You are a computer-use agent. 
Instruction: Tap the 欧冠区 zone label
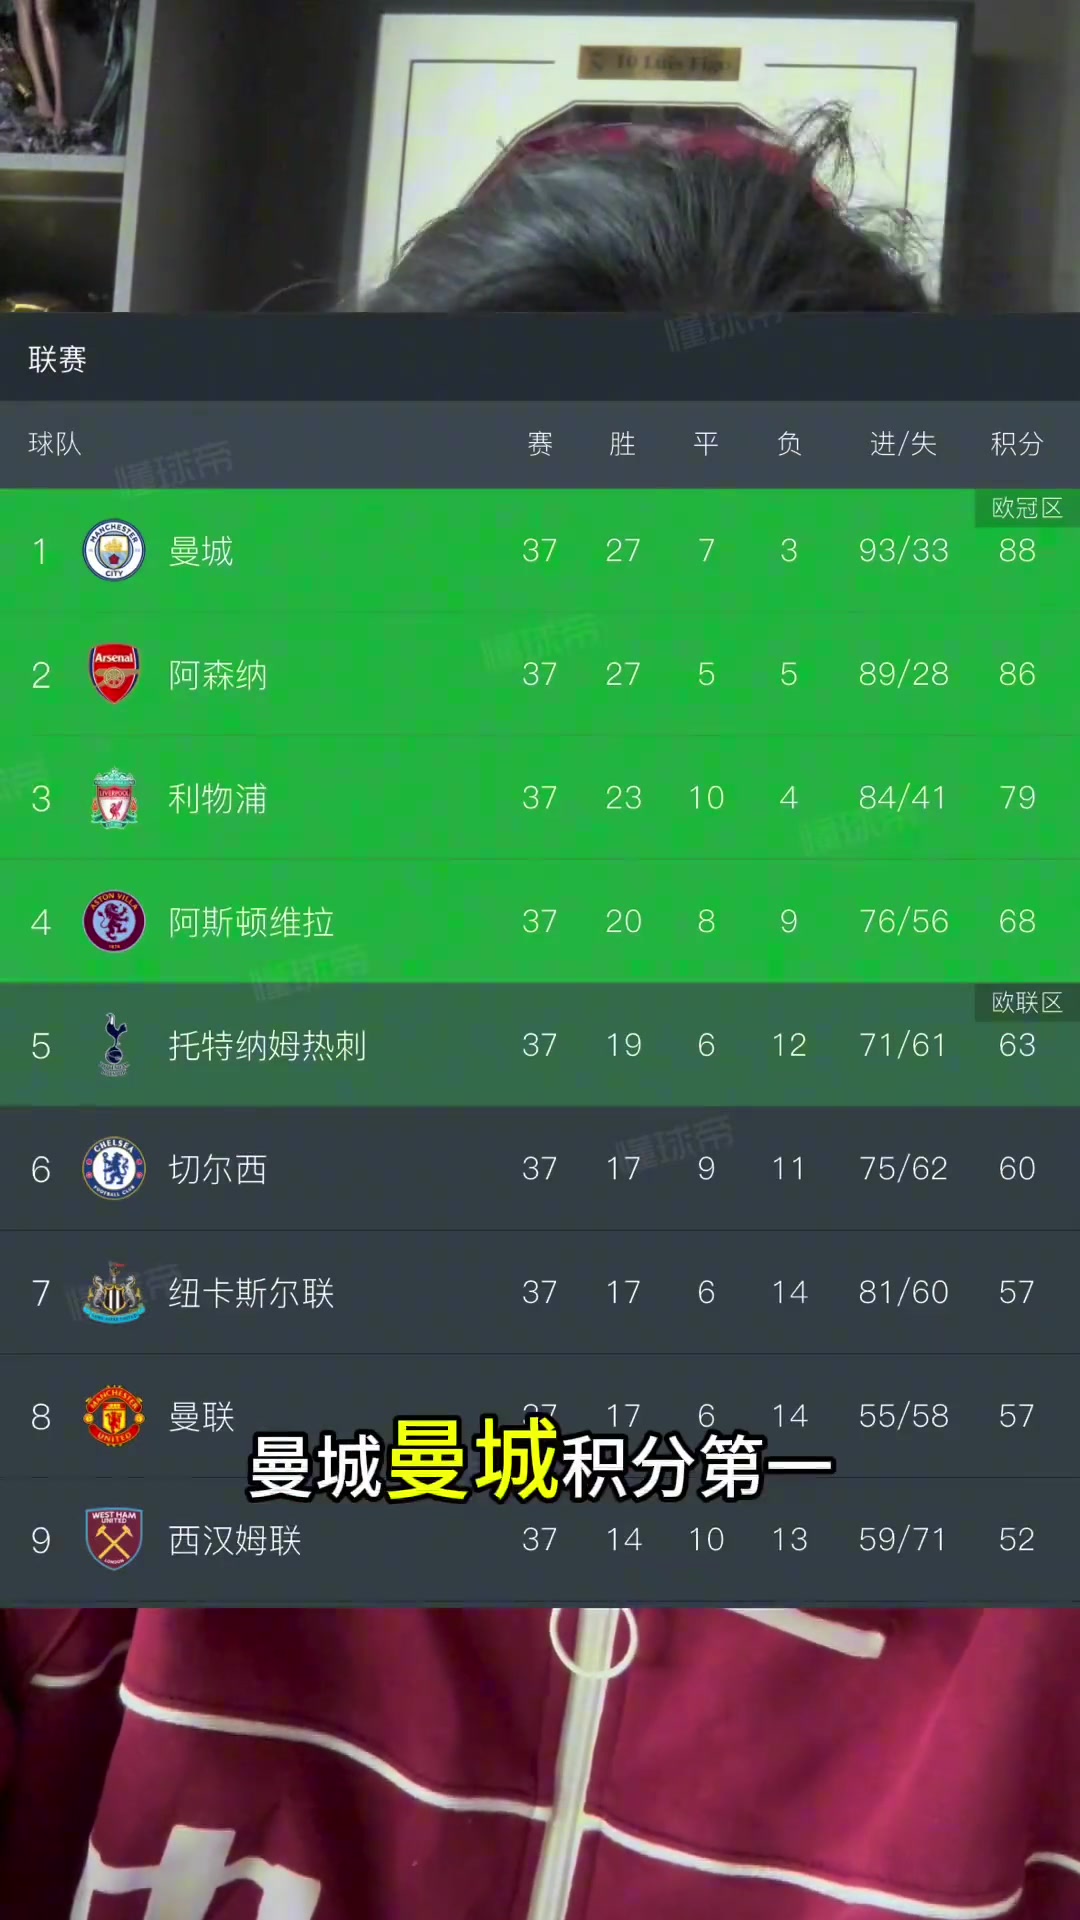(1027, 508)
